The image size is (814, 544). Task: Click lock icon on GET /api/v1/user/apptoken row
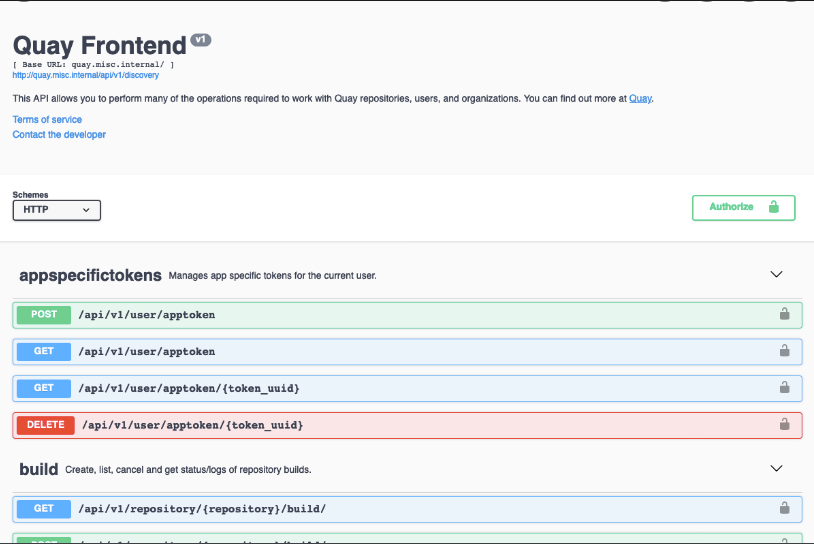784,351
